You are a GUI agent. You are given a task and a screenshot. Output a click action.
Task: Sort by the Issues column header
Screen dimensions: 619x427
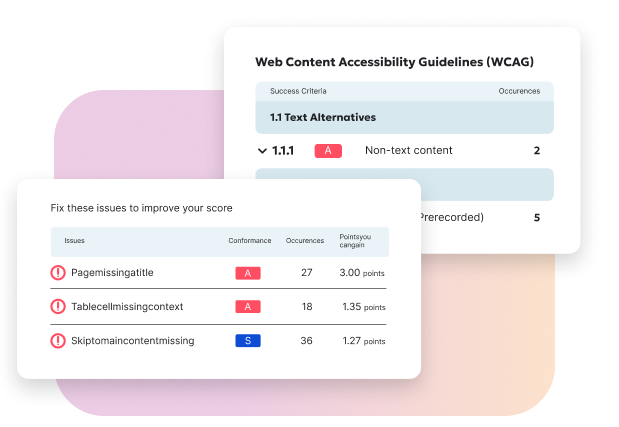[x=74, y=241]
